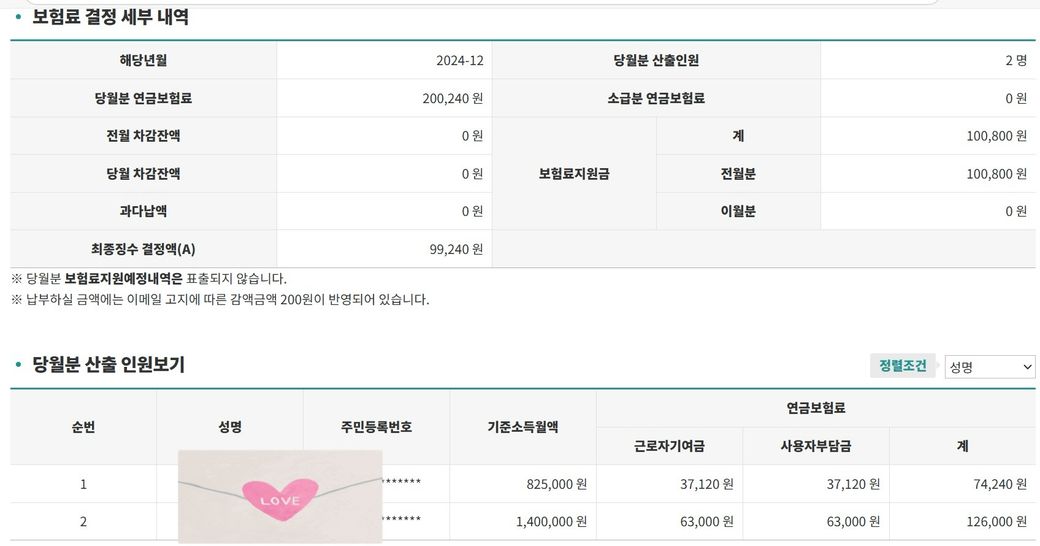The width and height of the screenshot is (1040, 546).
Task: Click the 74,240 원 total cell
Action: (x=1000, y=484)
